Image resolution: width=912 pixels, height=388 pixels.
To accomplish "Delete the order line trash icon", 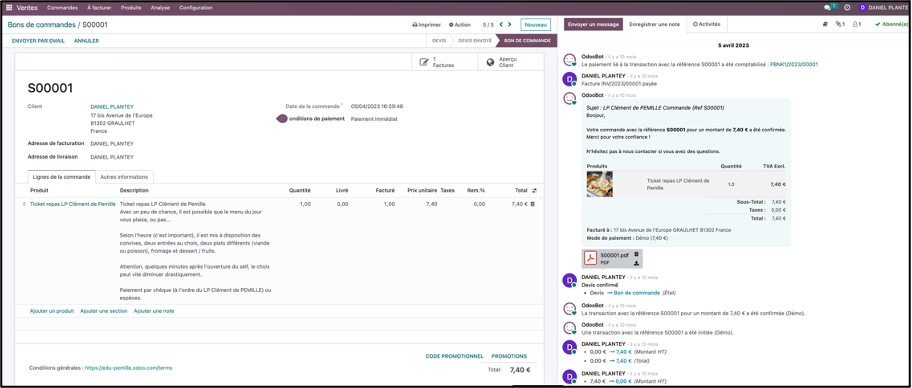I will [532, 204].
